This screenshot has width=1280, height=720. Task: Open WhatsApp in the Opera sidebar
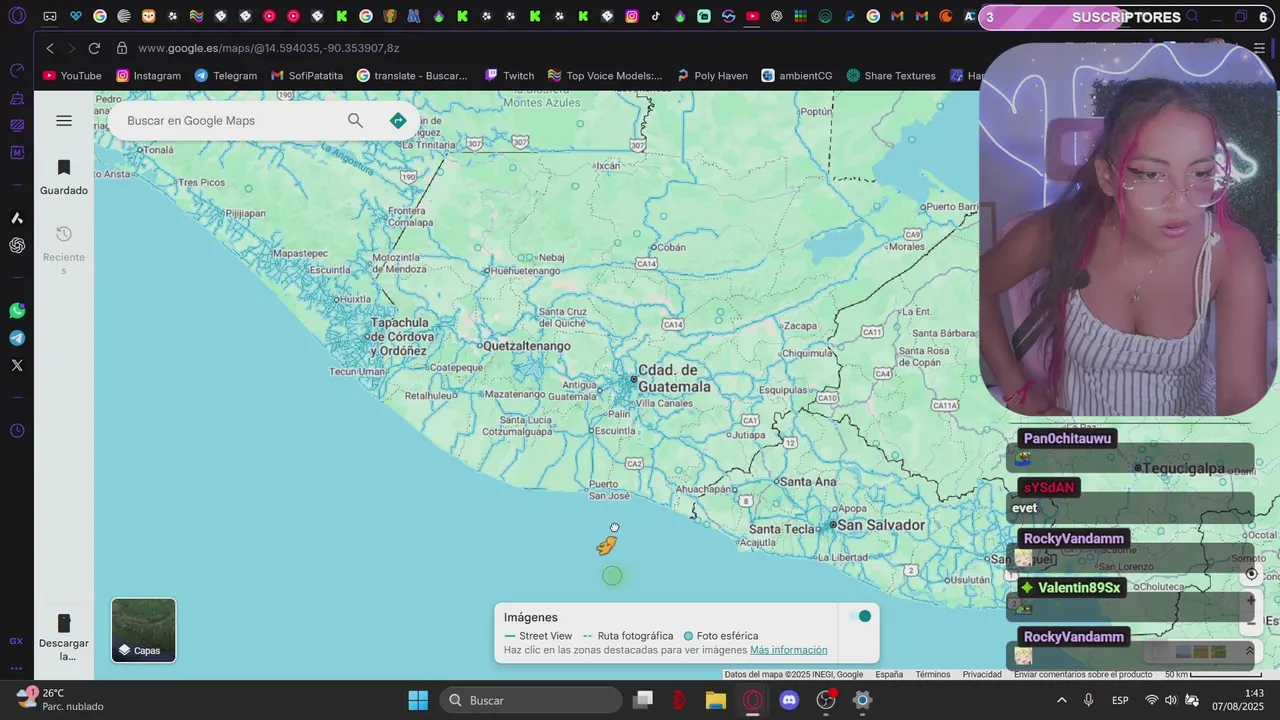pos(17,311)
